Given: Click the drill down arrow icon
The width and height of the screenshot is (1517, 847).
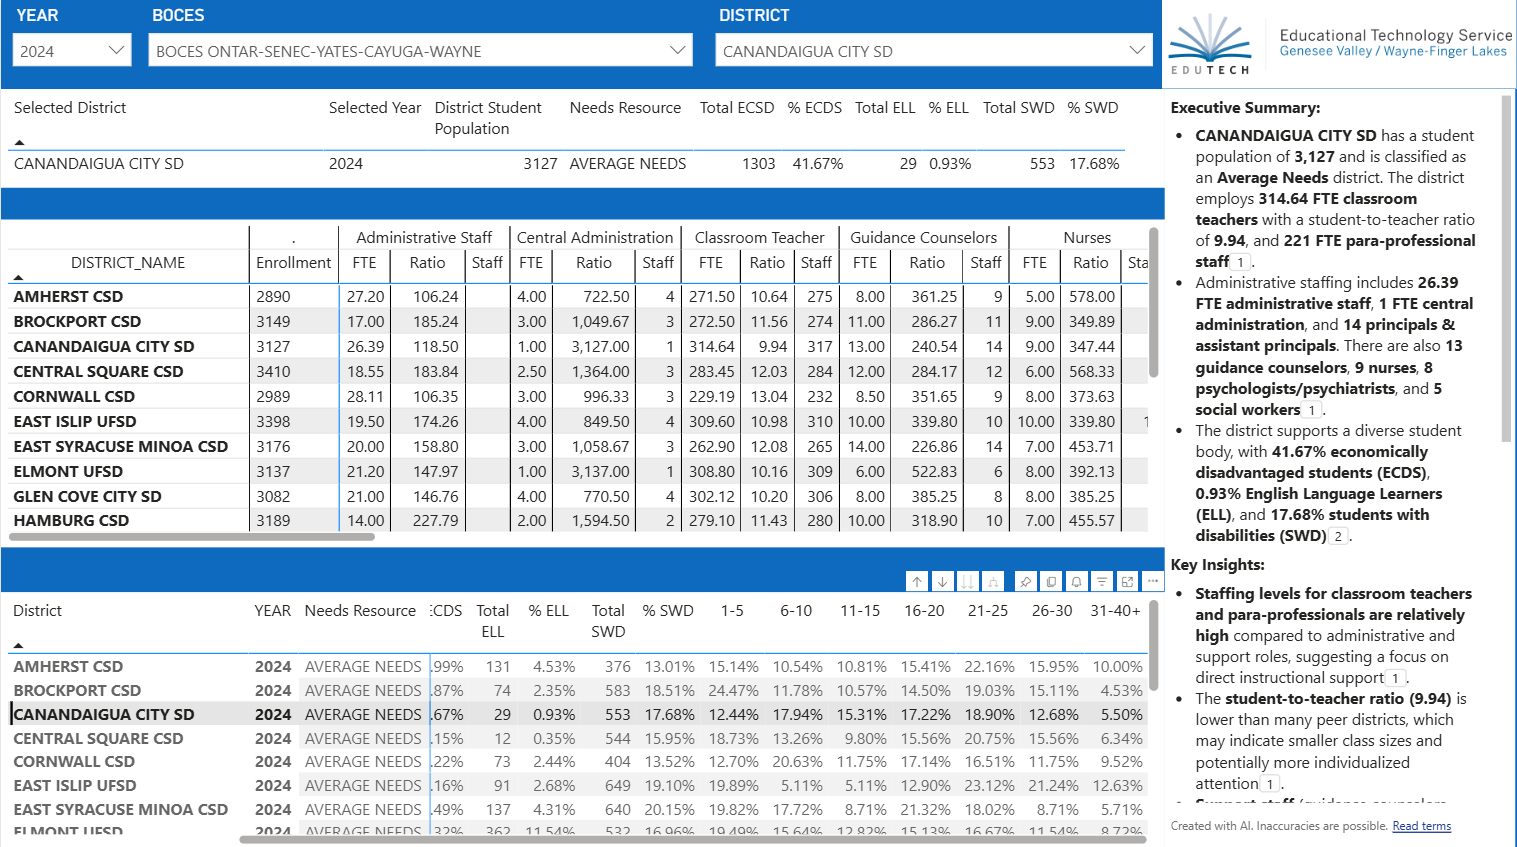Looking at the screenshot, I should pos(942,581).
